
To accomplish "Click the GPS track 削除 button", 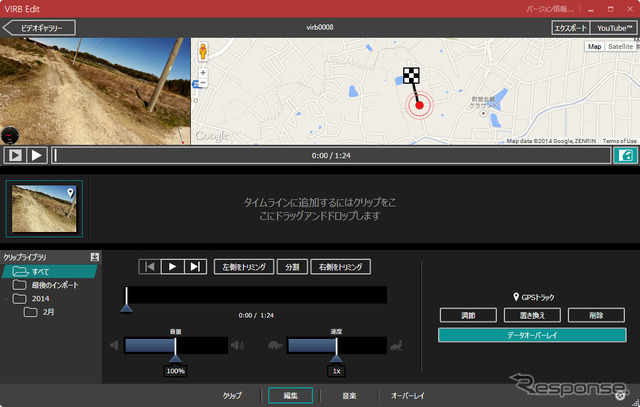I will (596, 315).
